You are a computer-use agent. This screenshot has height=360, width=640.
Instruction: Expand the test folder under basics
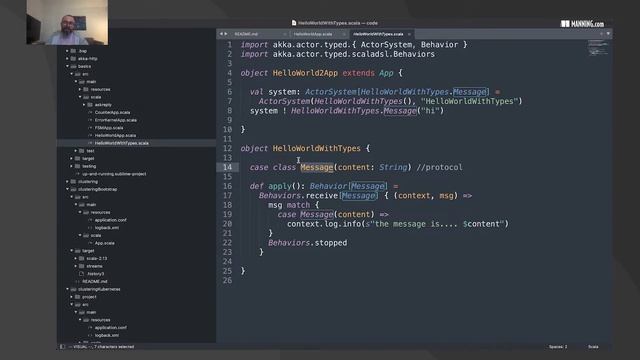click(76, 151)
